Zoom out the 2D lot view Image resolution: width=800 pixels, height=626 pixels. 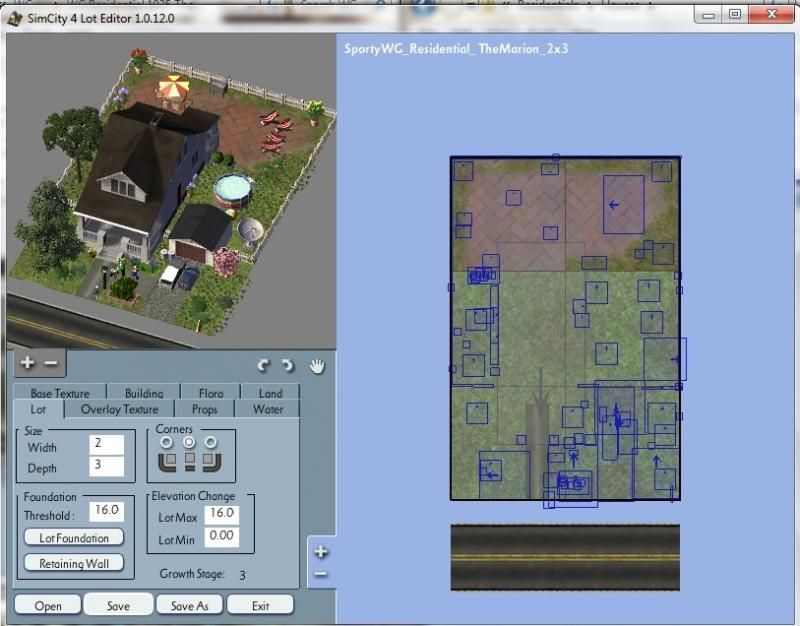point(321,574)
